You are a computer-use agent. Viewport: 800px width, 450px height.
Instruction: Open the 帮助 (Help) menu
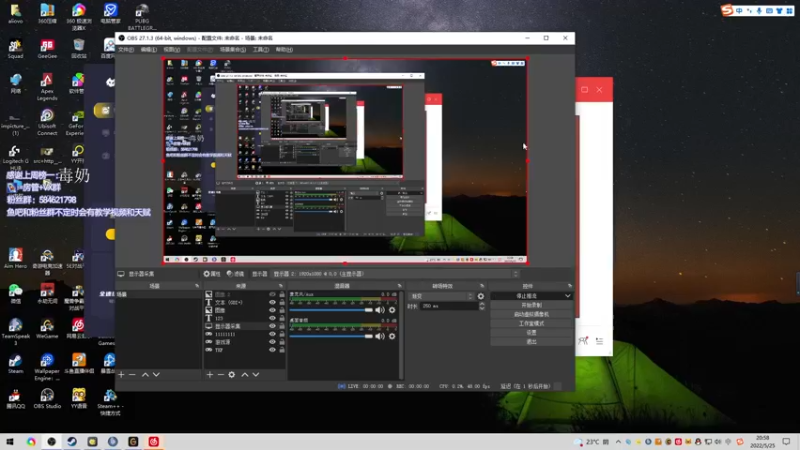tap(284, 49)
